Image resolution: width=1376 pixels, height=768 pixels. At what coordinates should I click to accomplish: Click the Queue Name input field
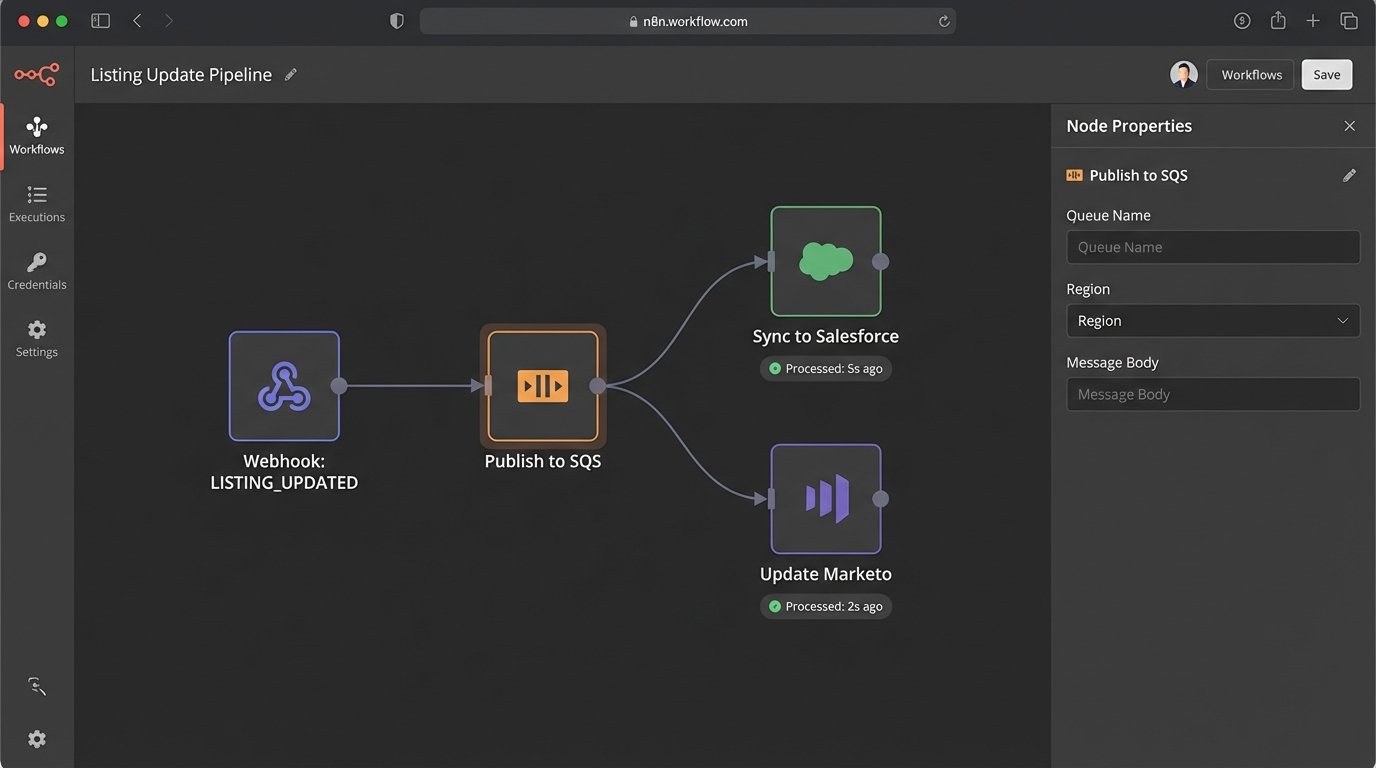click(x=1212, y=247)
